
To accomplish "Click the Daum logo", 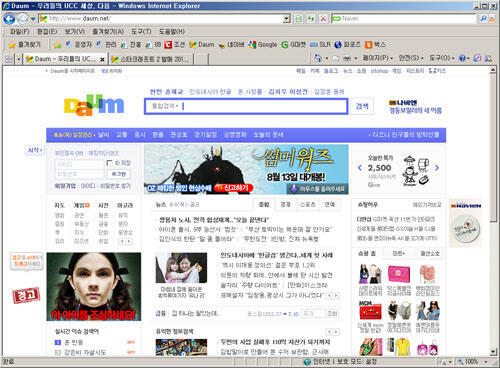I will click(x=94, y=105).
